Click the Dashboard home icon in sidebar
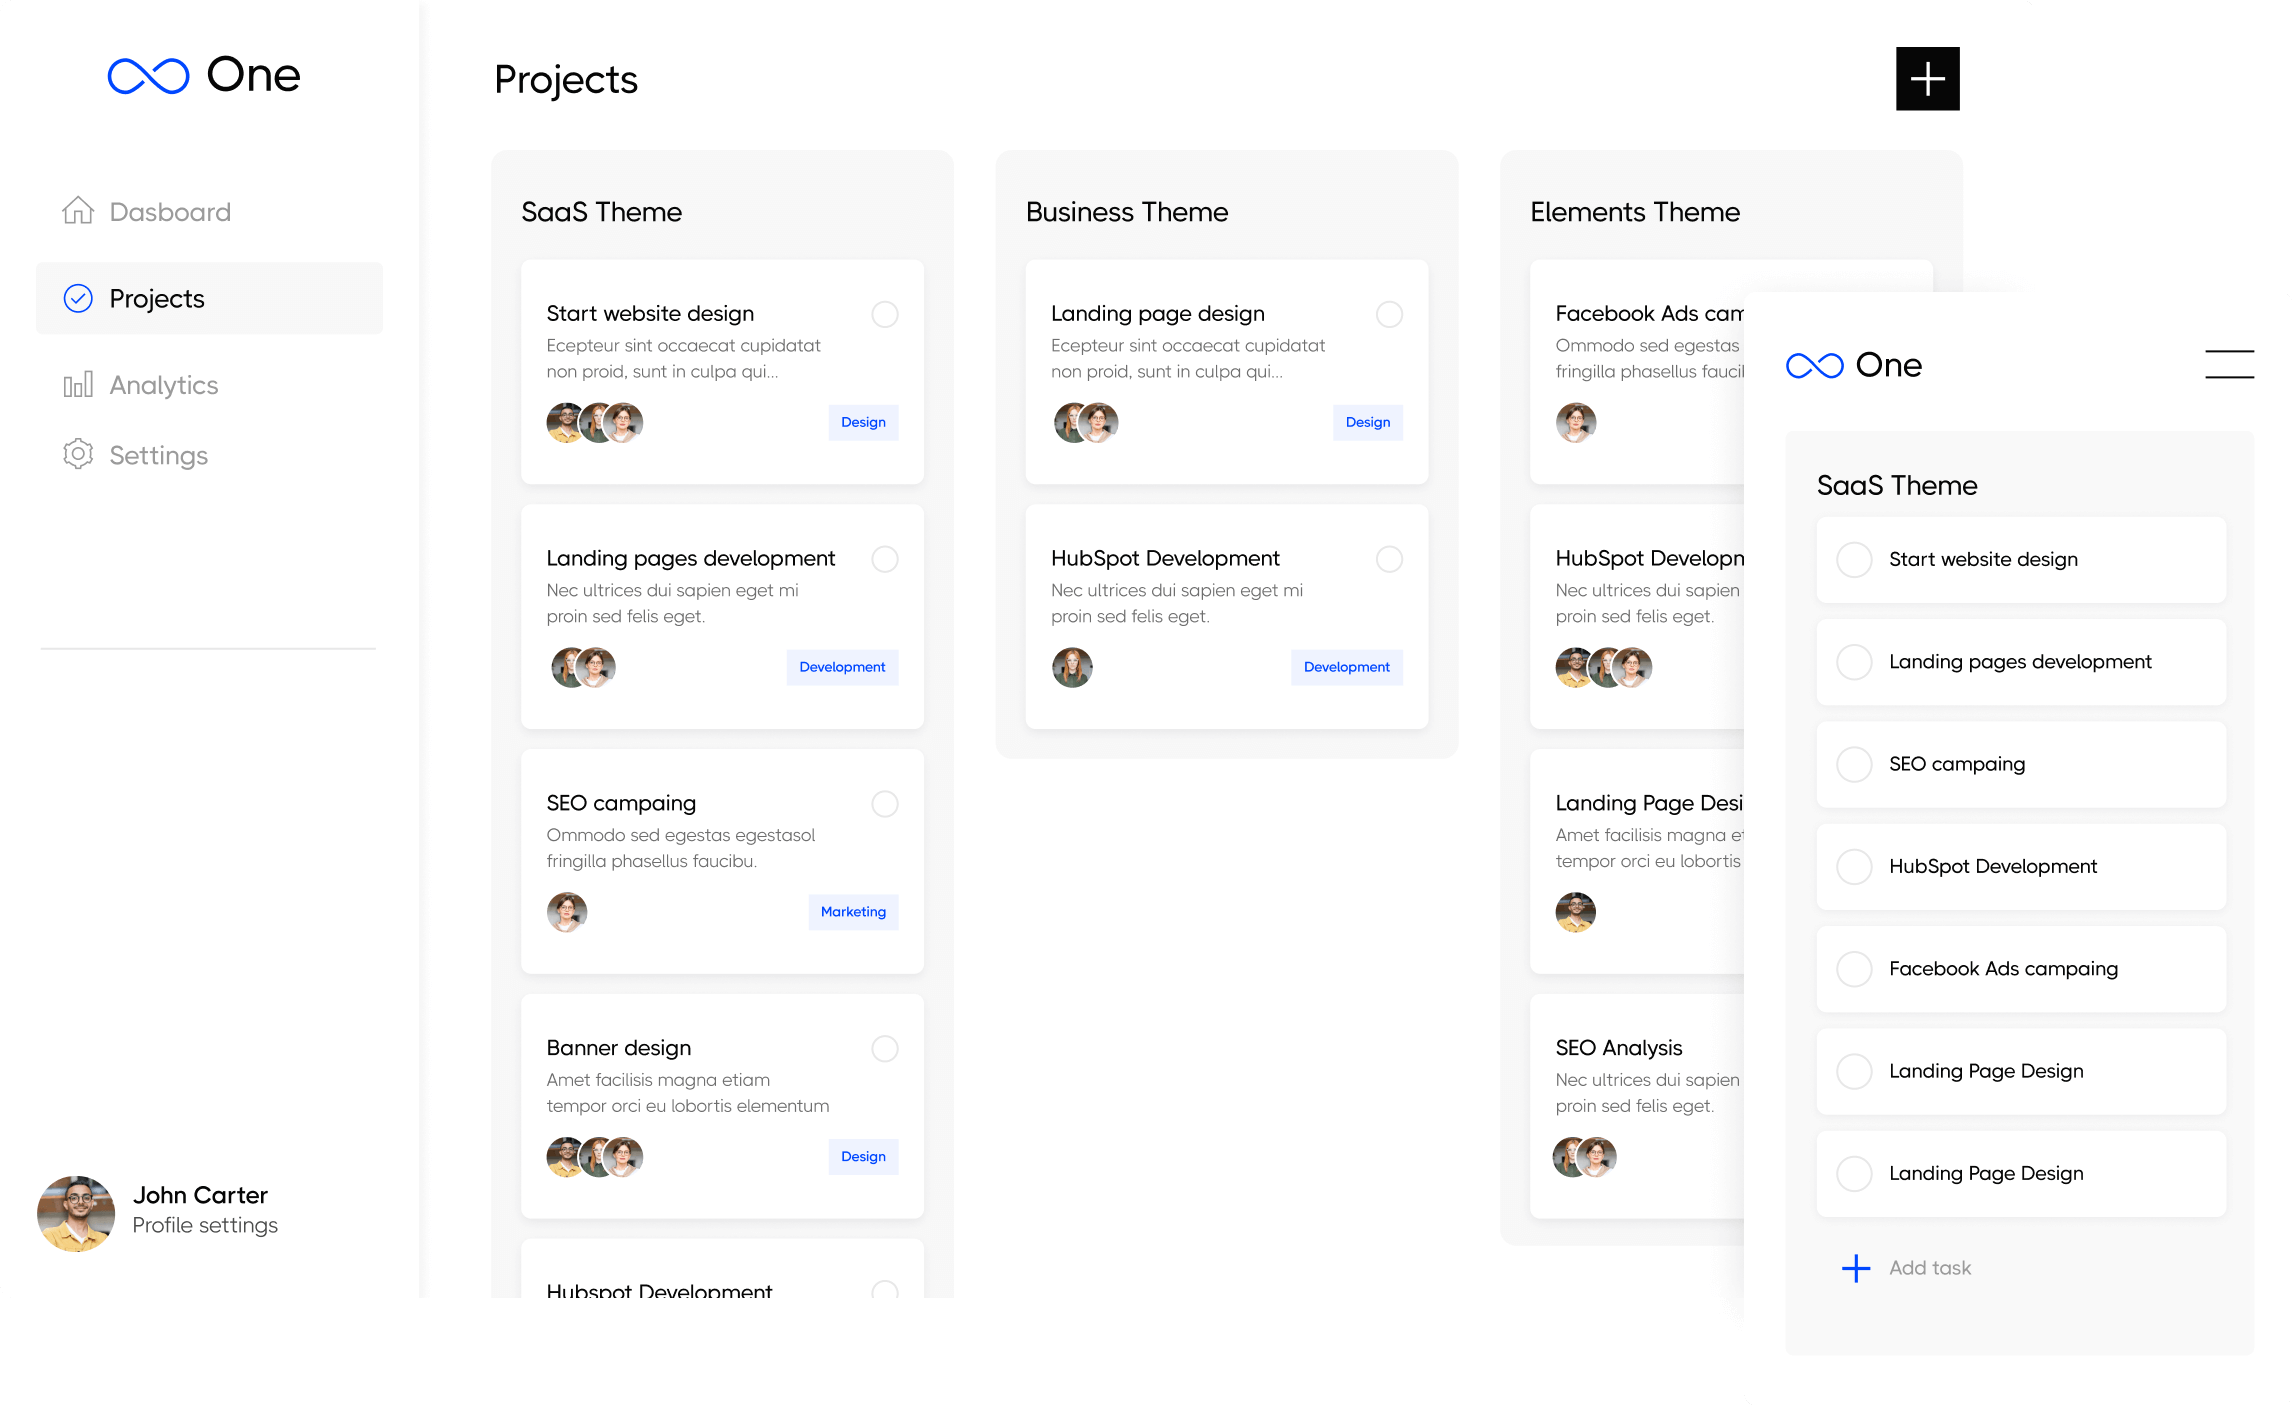 78,211
